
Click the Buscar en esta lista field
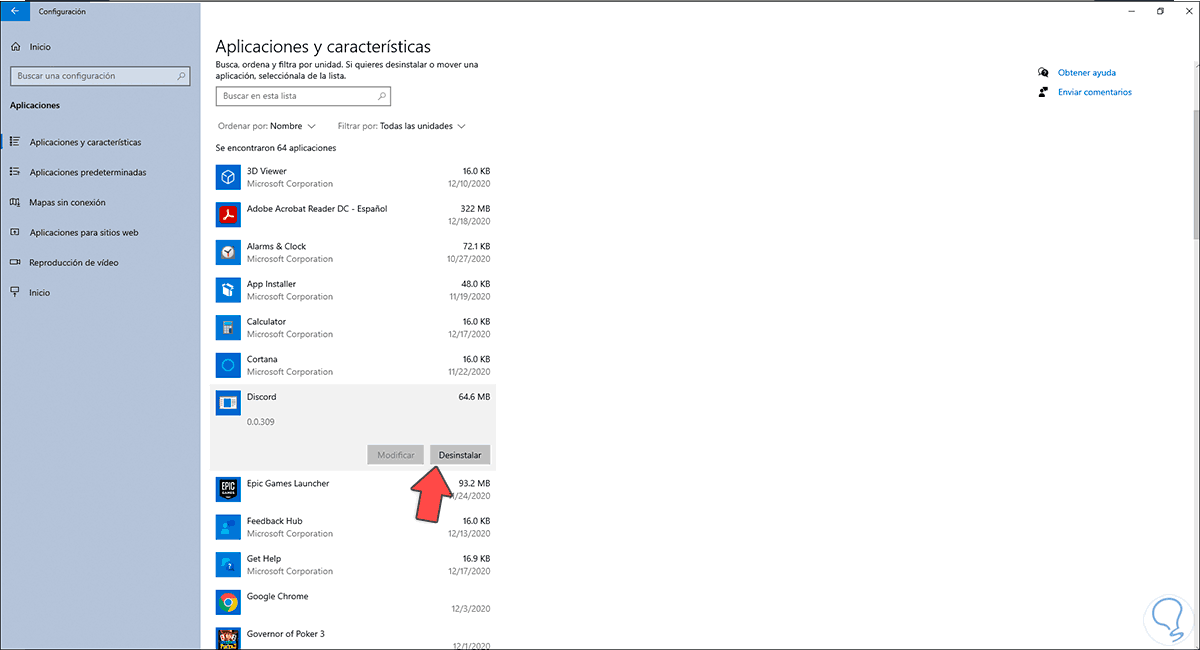[x=303, y=96]
